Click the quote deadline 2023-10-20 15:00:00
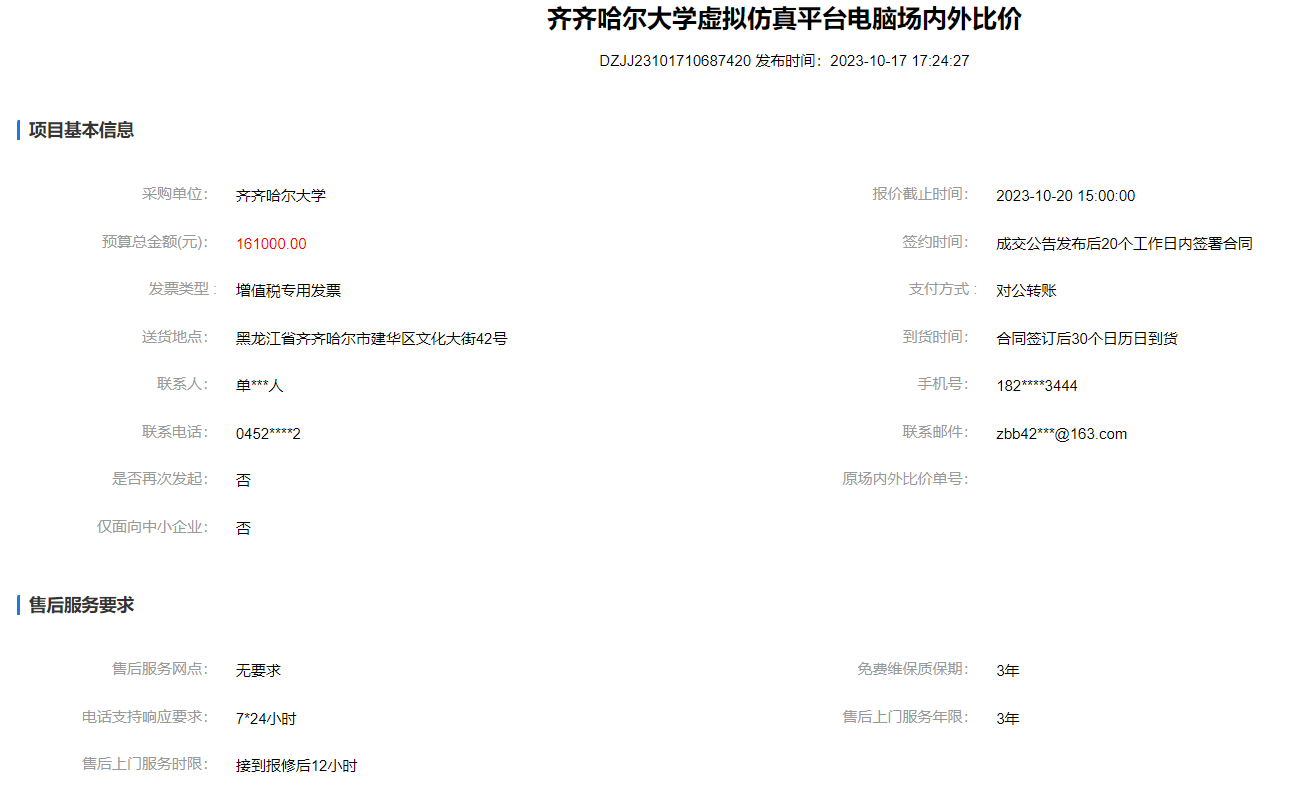 tap(1065, 196)
